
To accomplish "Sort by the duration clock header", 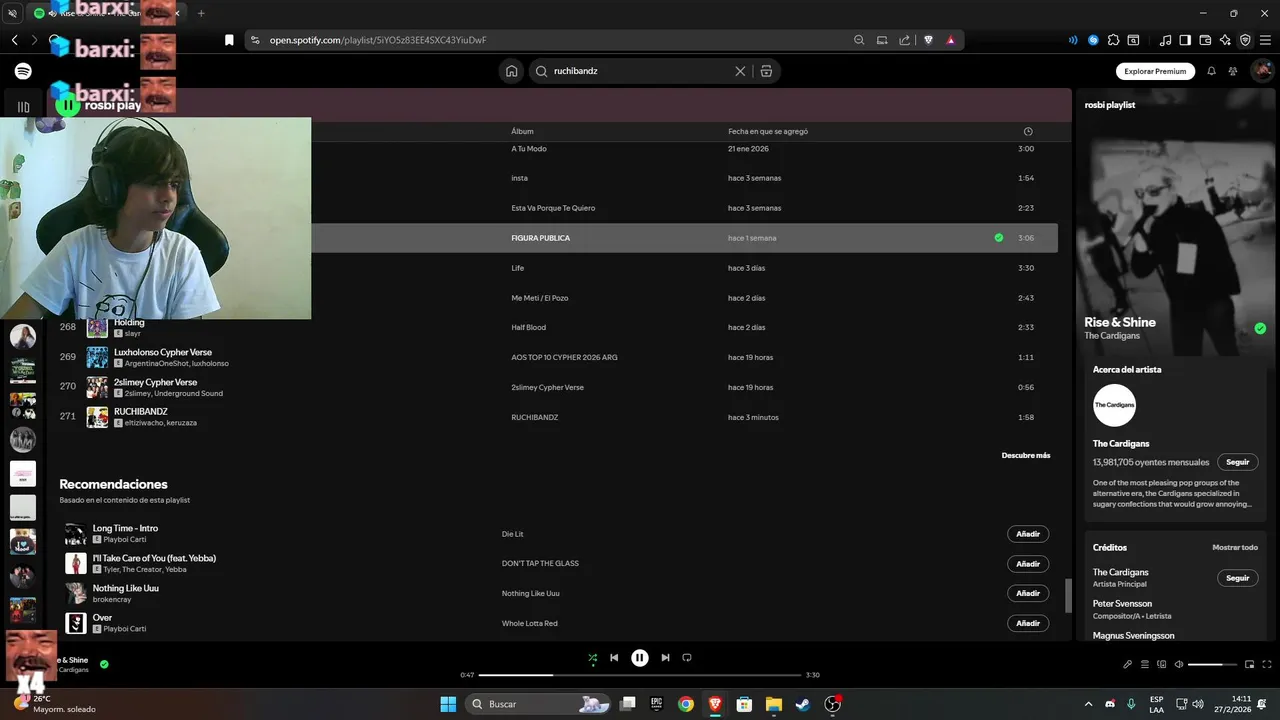I will click(1028, 131).
